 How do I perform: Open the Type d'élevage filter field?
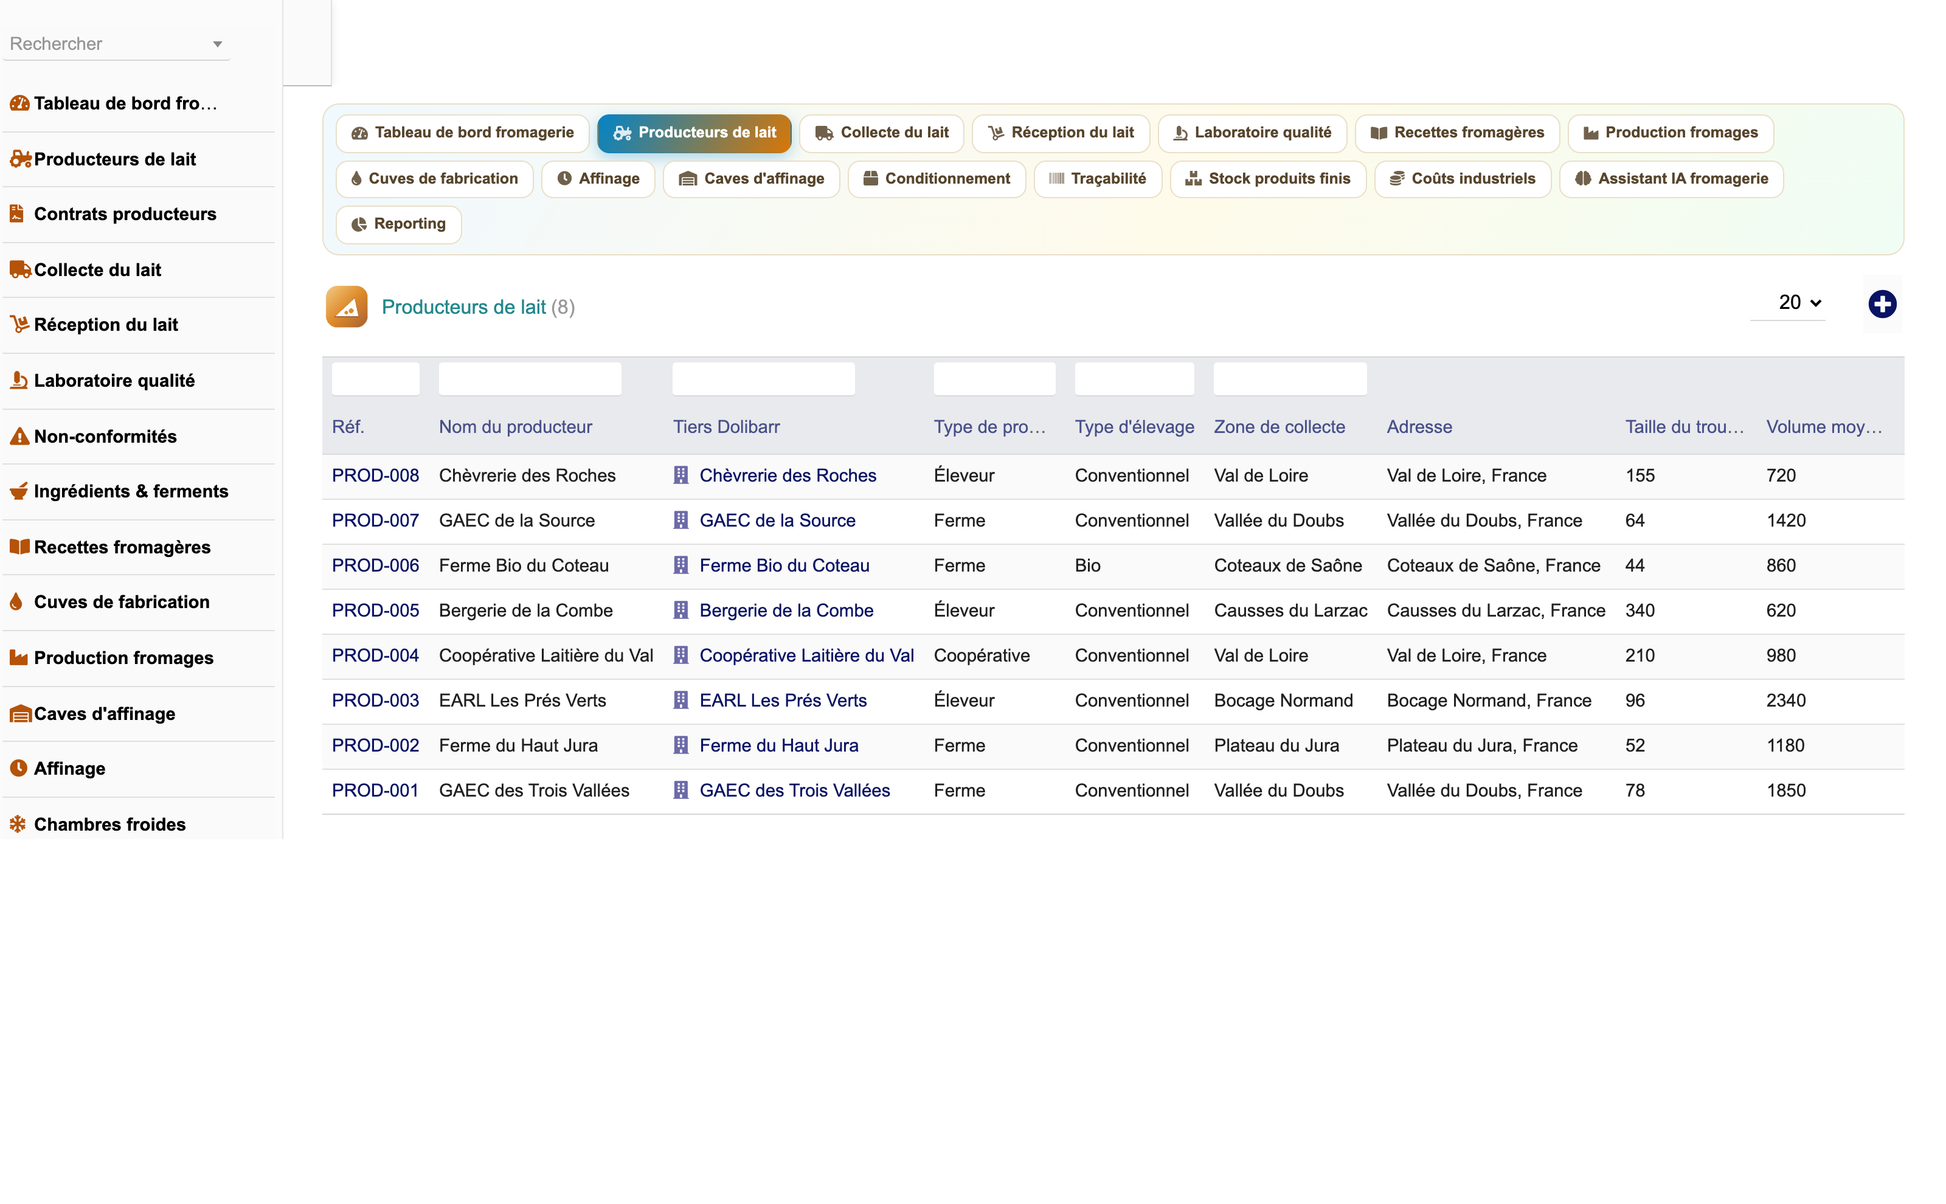(1134, 379)
